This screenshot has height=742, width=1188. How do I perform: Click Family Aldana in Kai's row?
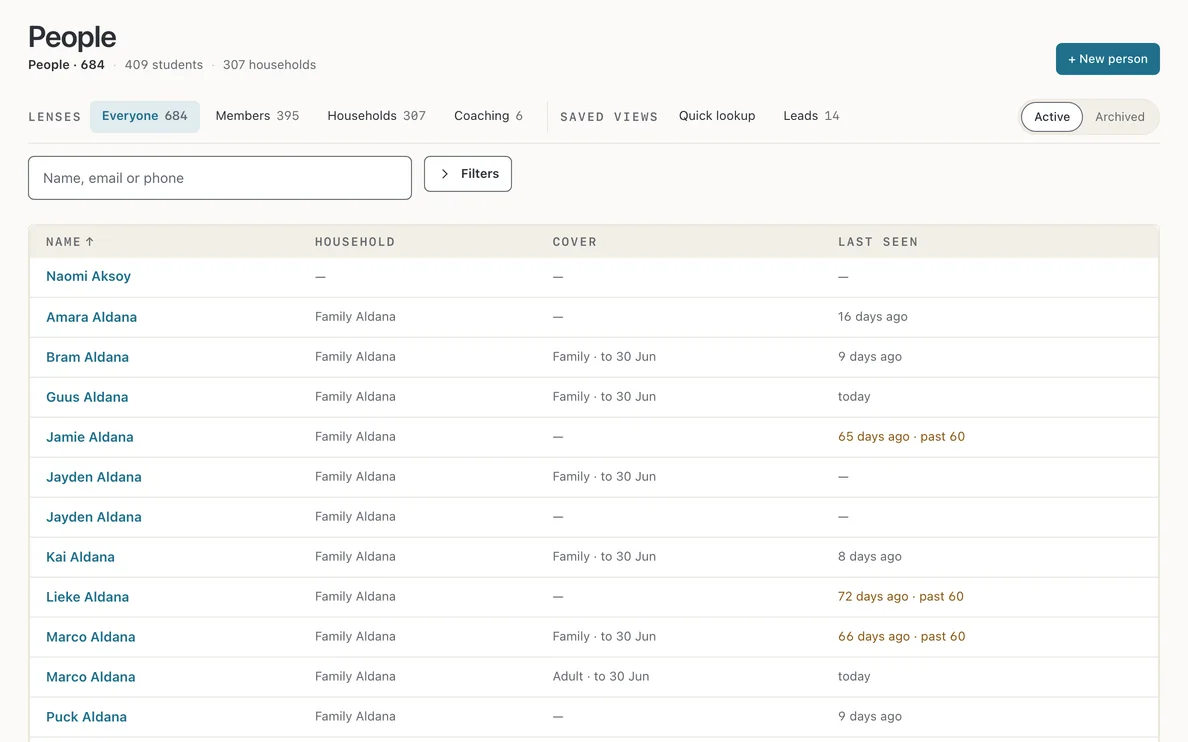[355, 556]
